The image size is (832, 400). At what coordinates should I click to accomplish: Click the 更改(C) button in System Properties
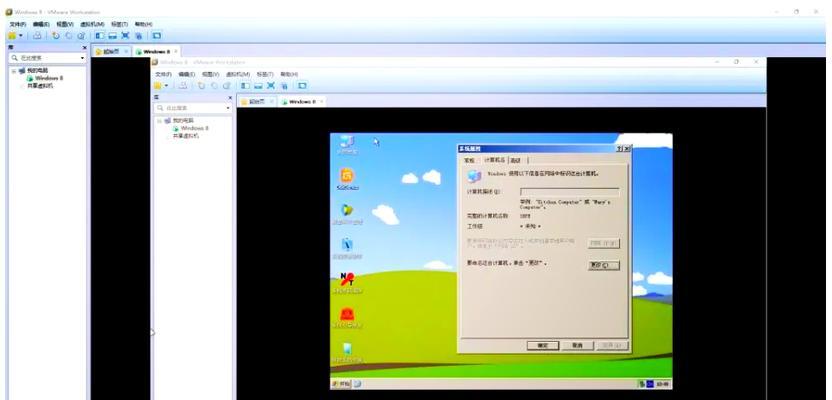pyautogui.click(x=603, y=265)
